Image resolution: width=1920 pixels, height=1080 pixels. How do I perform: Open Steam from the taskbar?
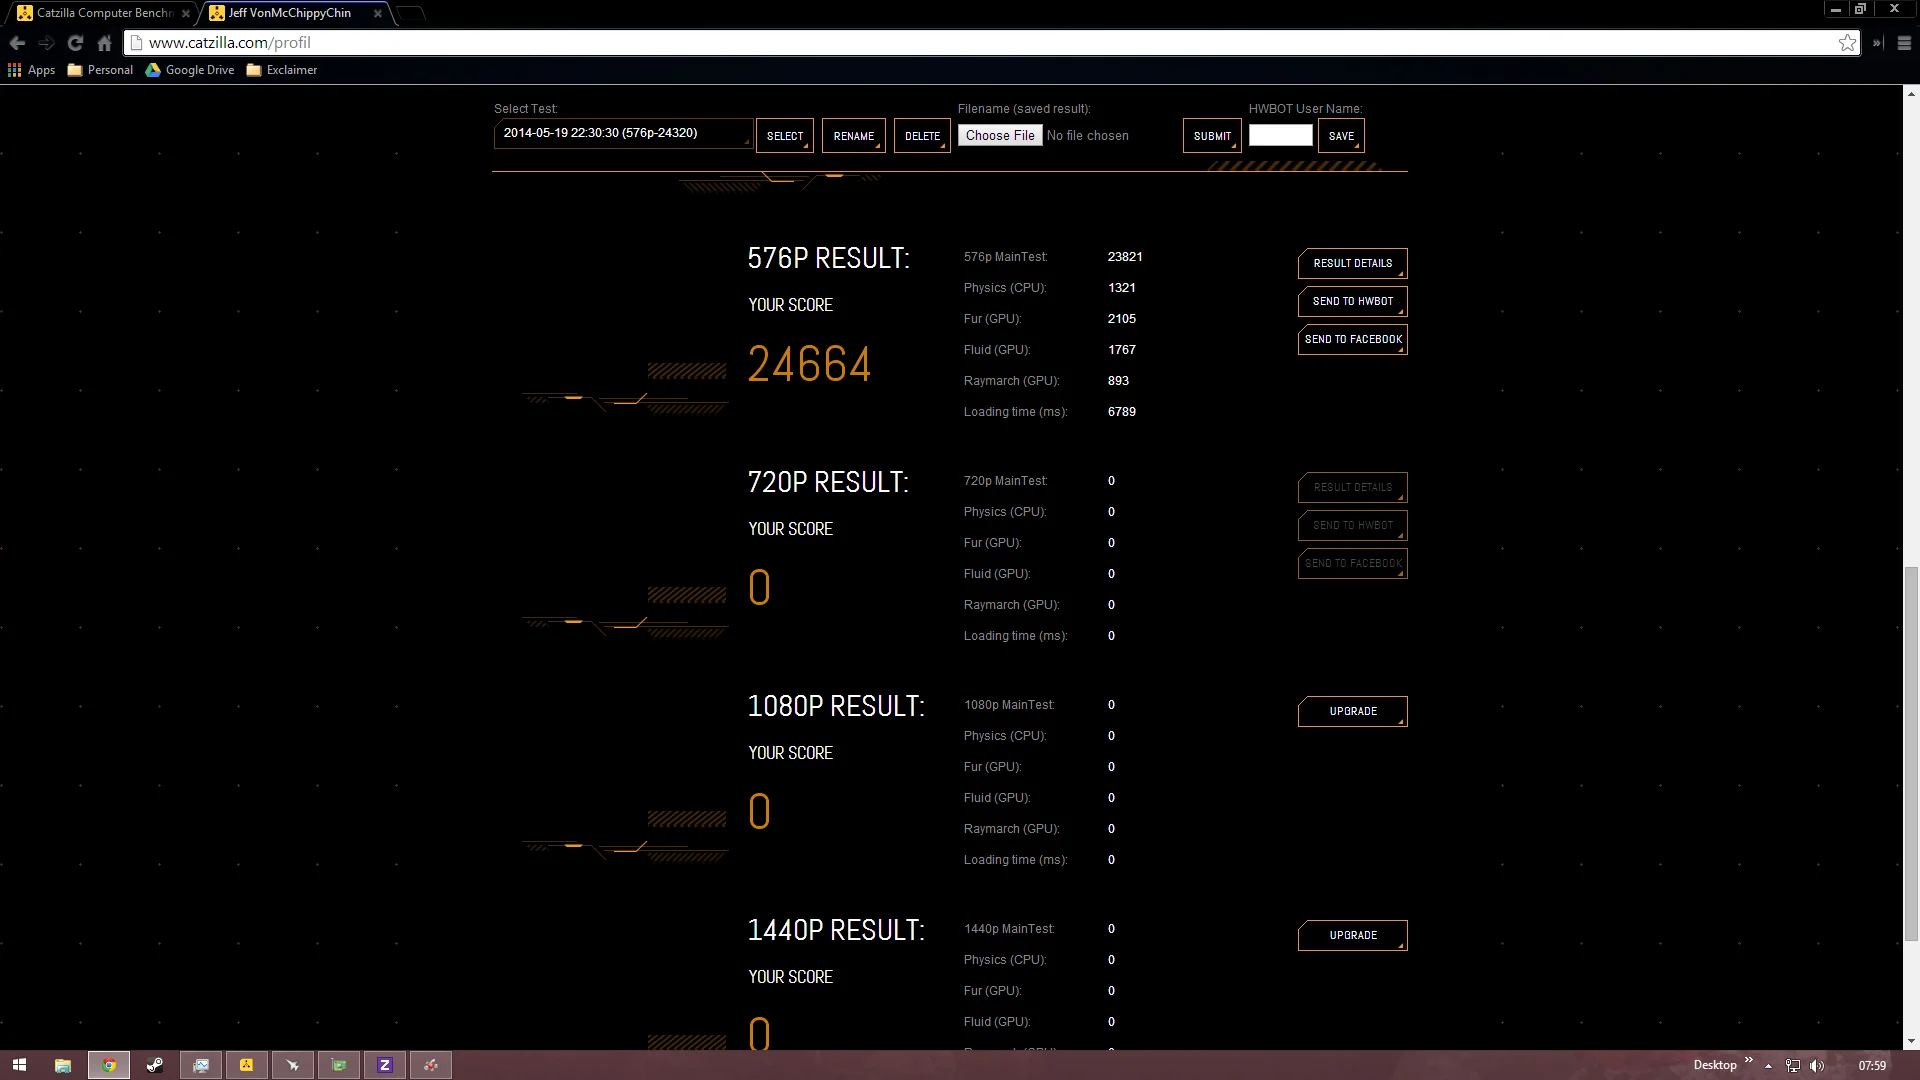click(155, 1065)
